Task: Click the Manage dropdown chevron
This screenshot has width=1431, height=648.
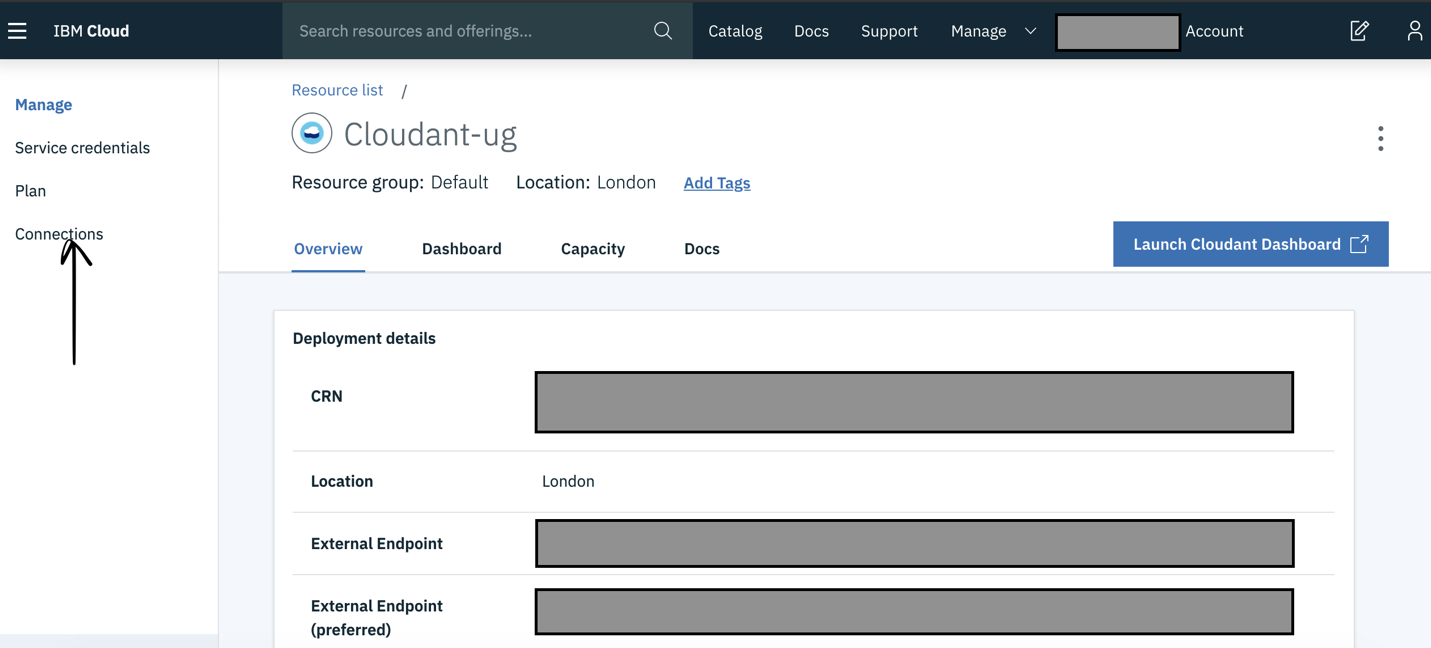Action: point(1030,31)
